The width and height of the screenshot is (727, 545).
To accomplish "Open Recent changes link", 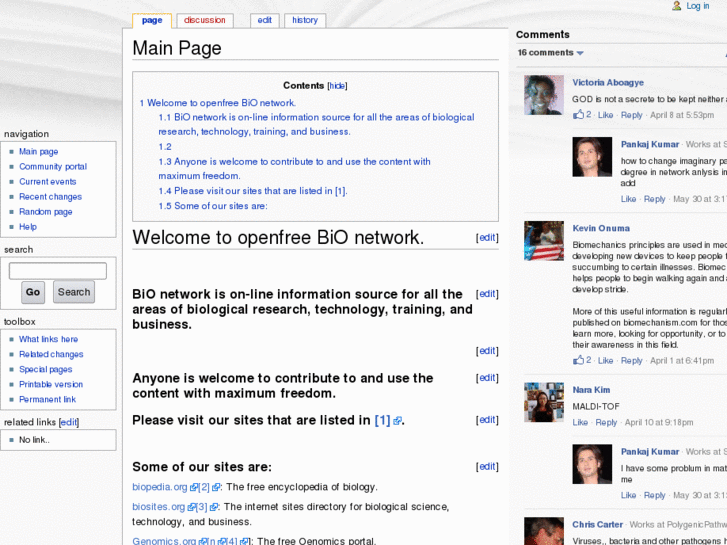I will [50, 197].
